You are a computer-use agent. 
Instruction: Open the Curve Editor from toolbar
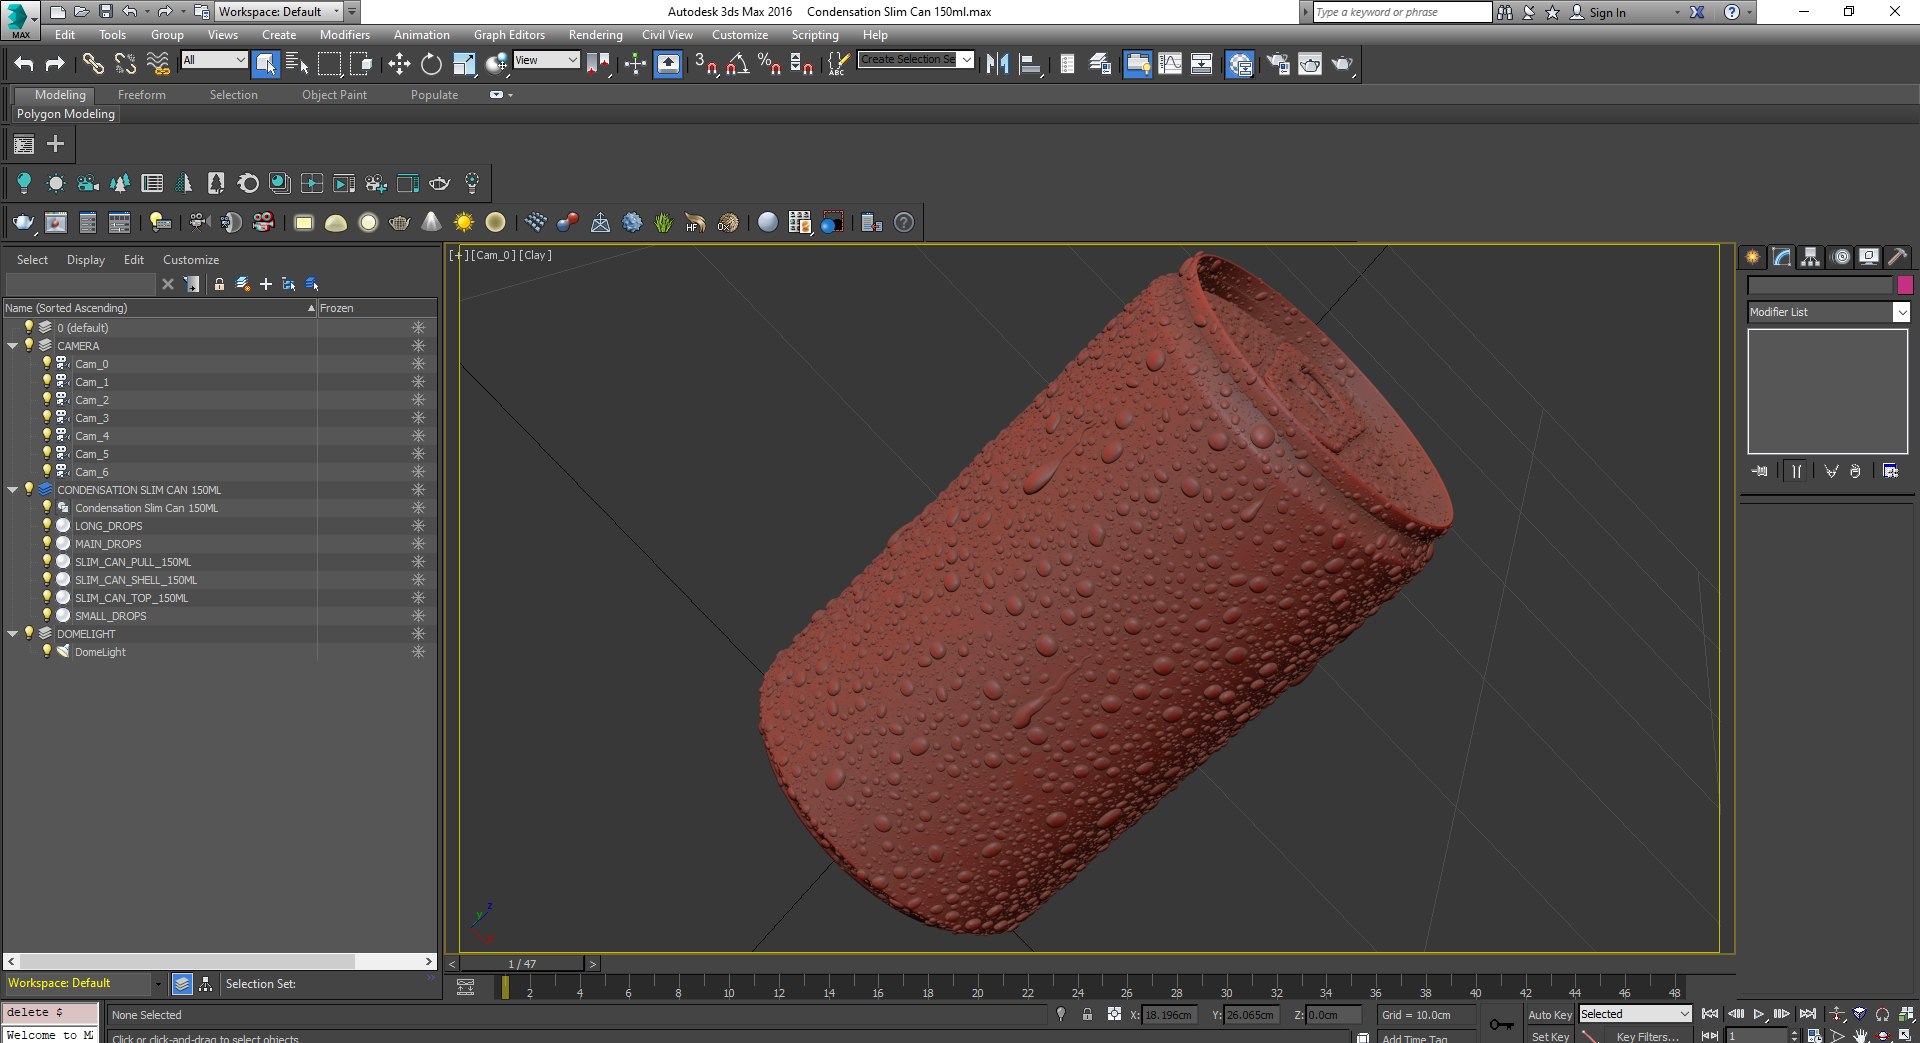[x=1169, y=64]
